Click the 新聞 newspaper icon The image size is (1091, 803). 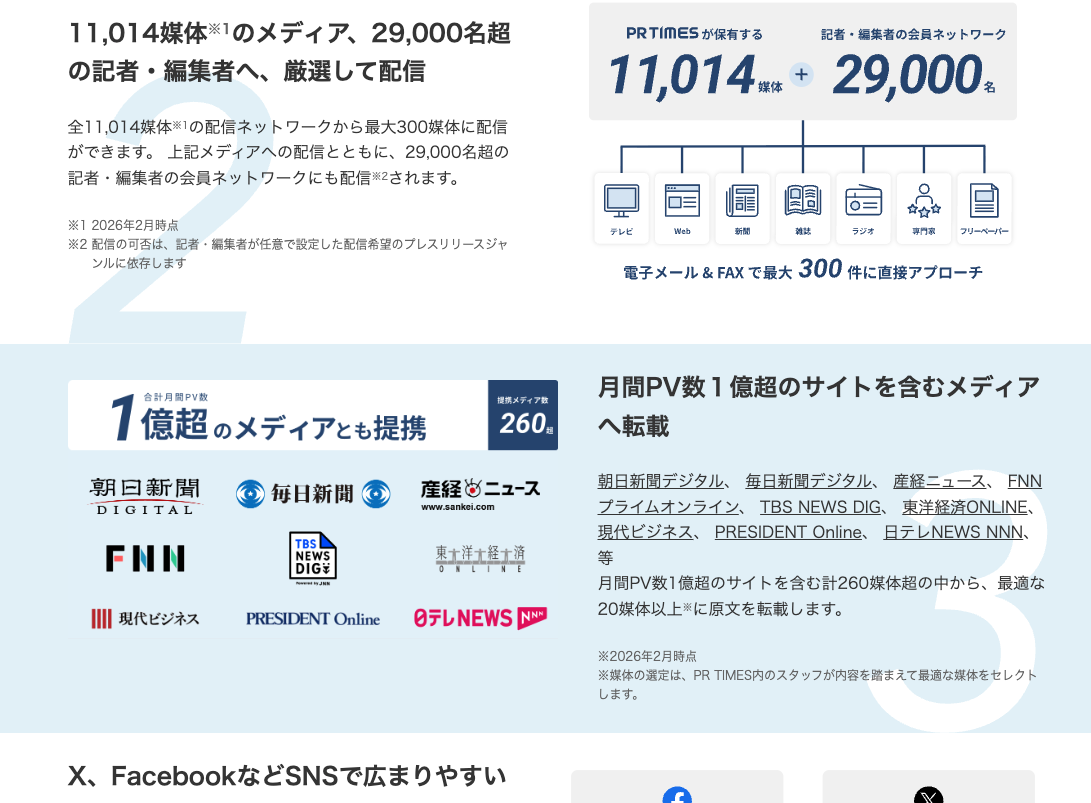pyautogui.click(x=742, y=202)
